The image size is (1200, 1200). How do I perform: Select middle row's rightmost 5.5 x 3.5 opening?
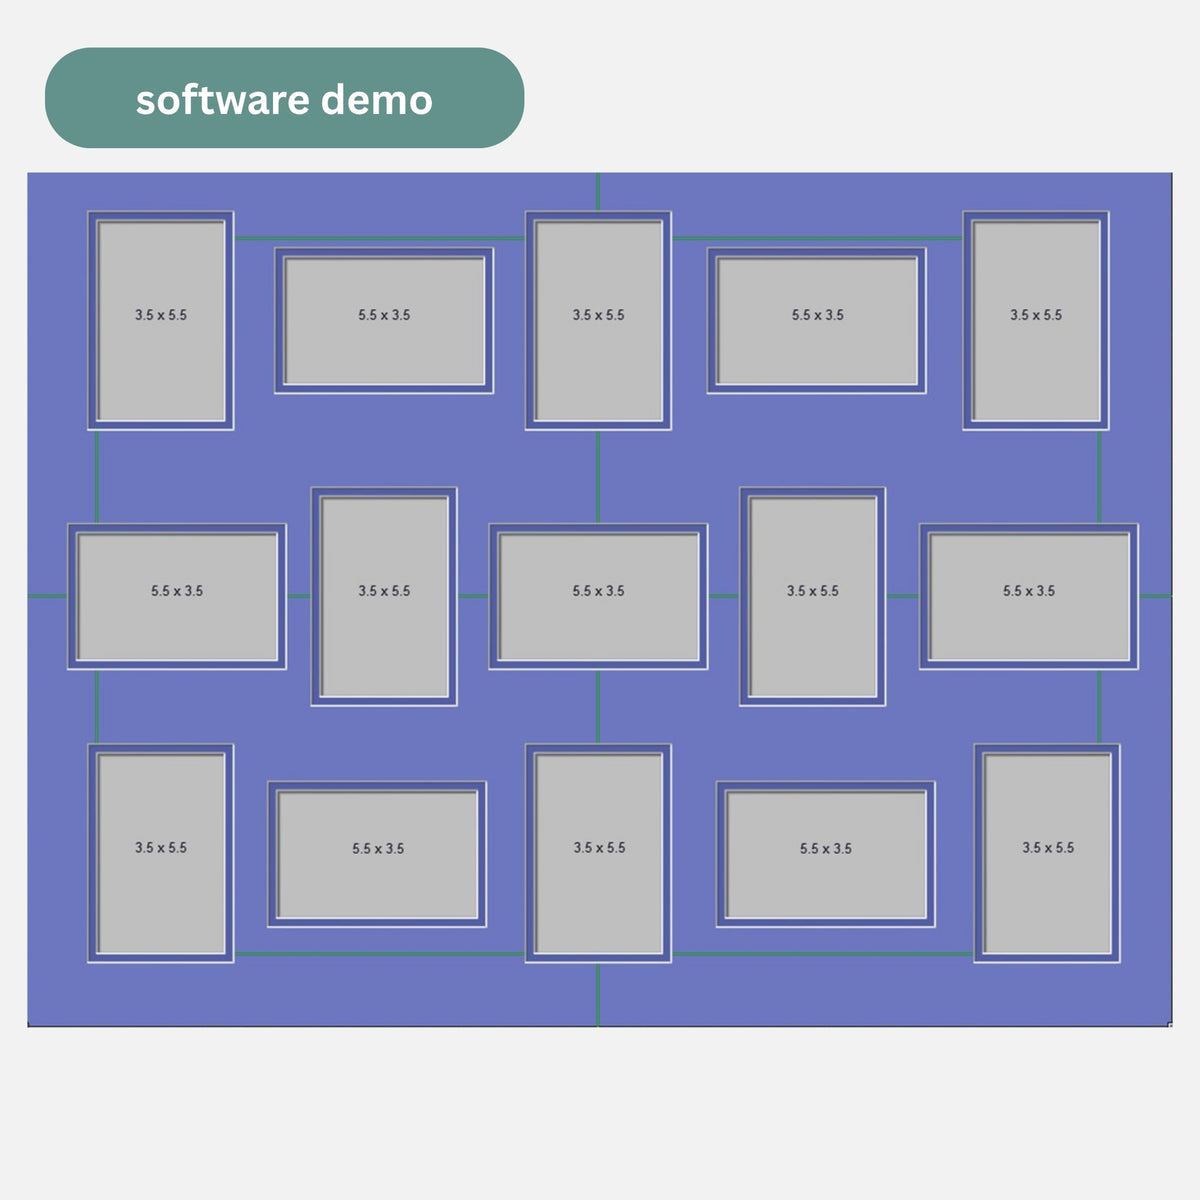click(x=1029, y=597)
